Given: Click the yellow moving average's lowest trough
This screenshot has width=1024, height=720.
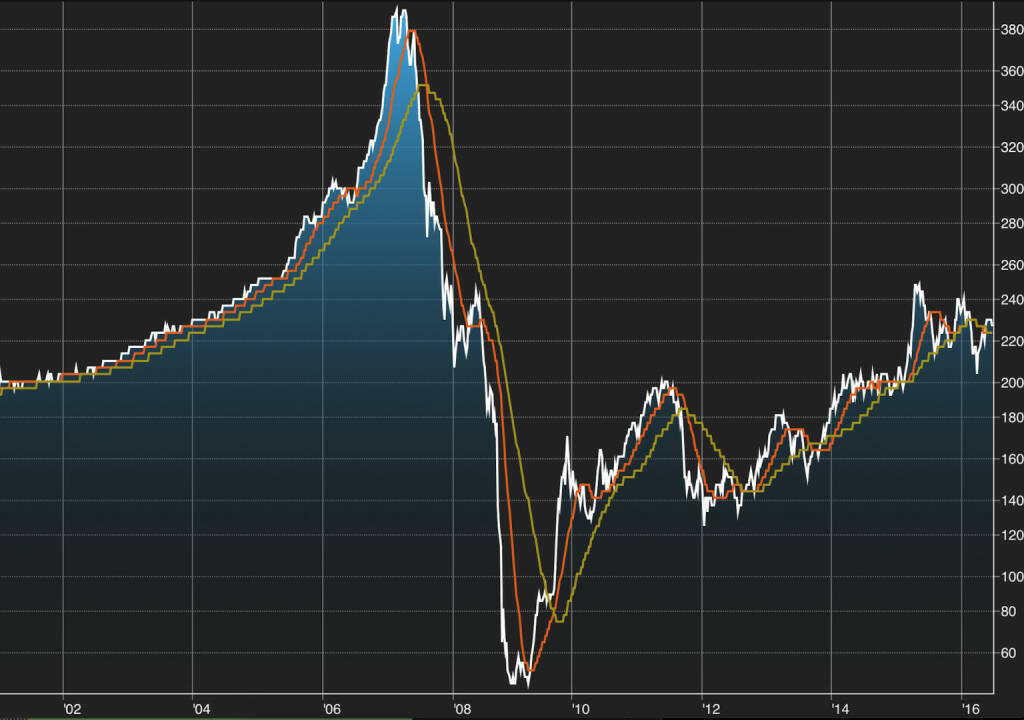Looking at the screenshot, I should [559, 621].
